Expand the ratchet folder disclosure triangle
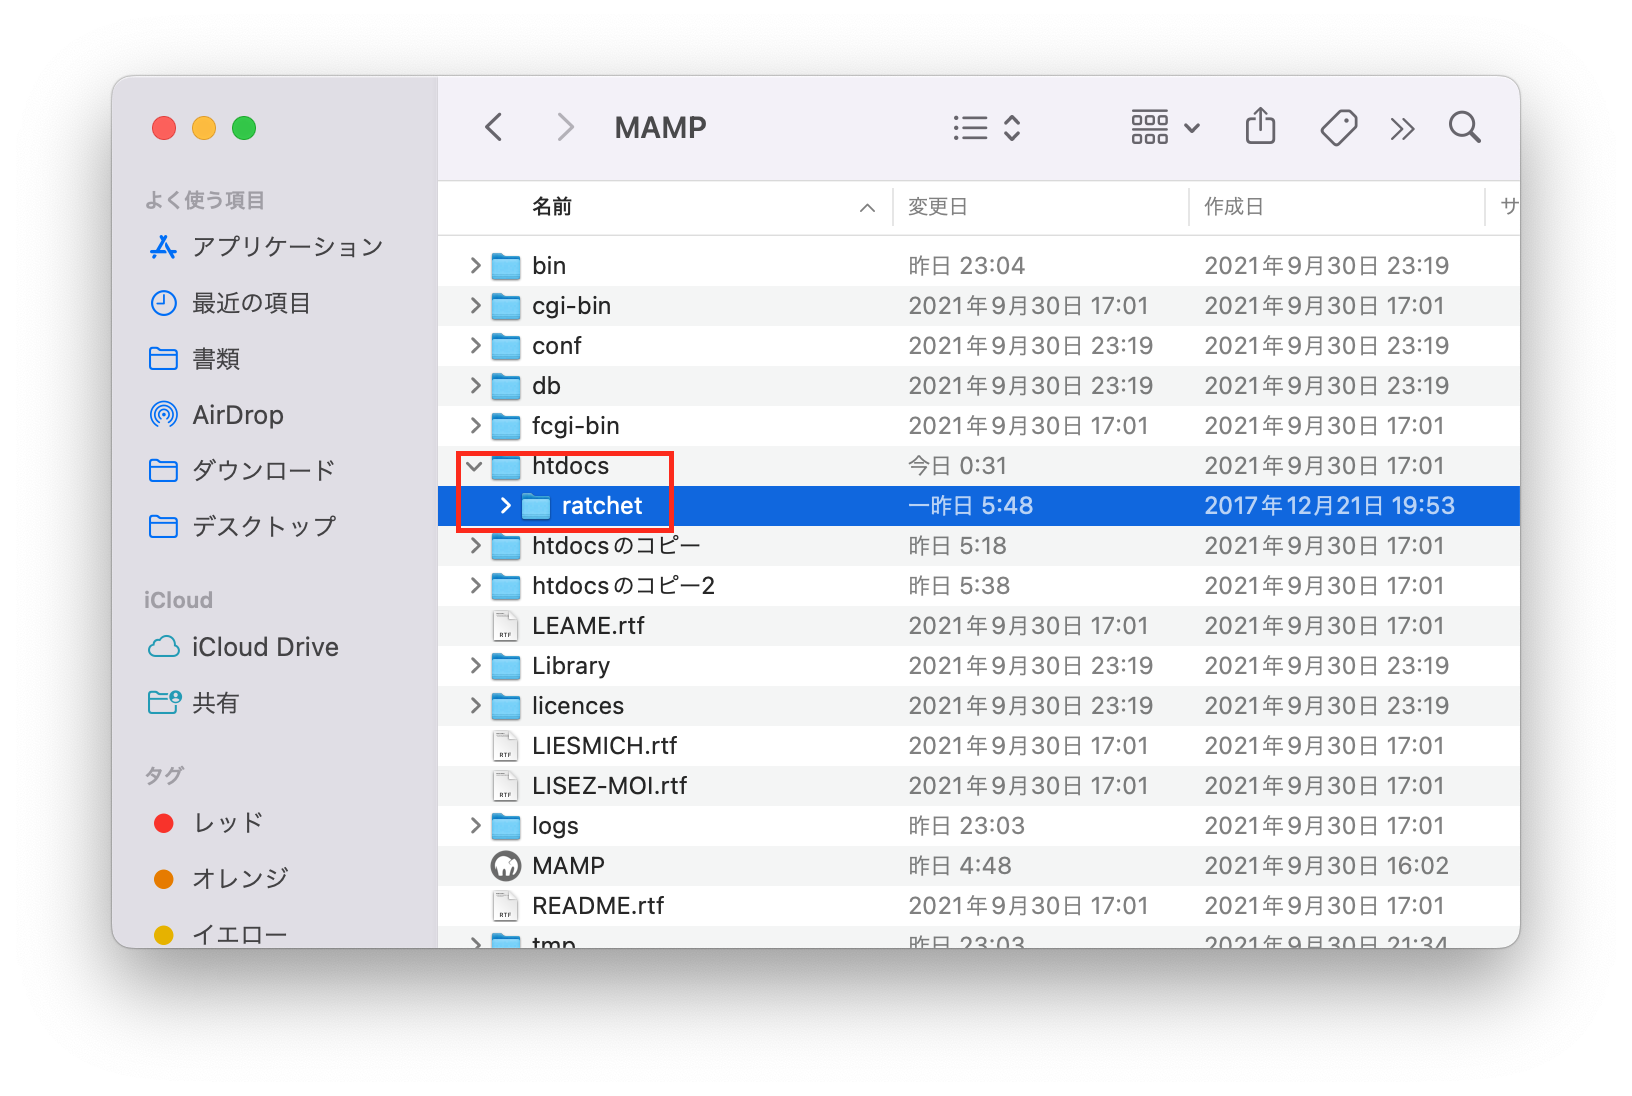 (x=505, y=505)
